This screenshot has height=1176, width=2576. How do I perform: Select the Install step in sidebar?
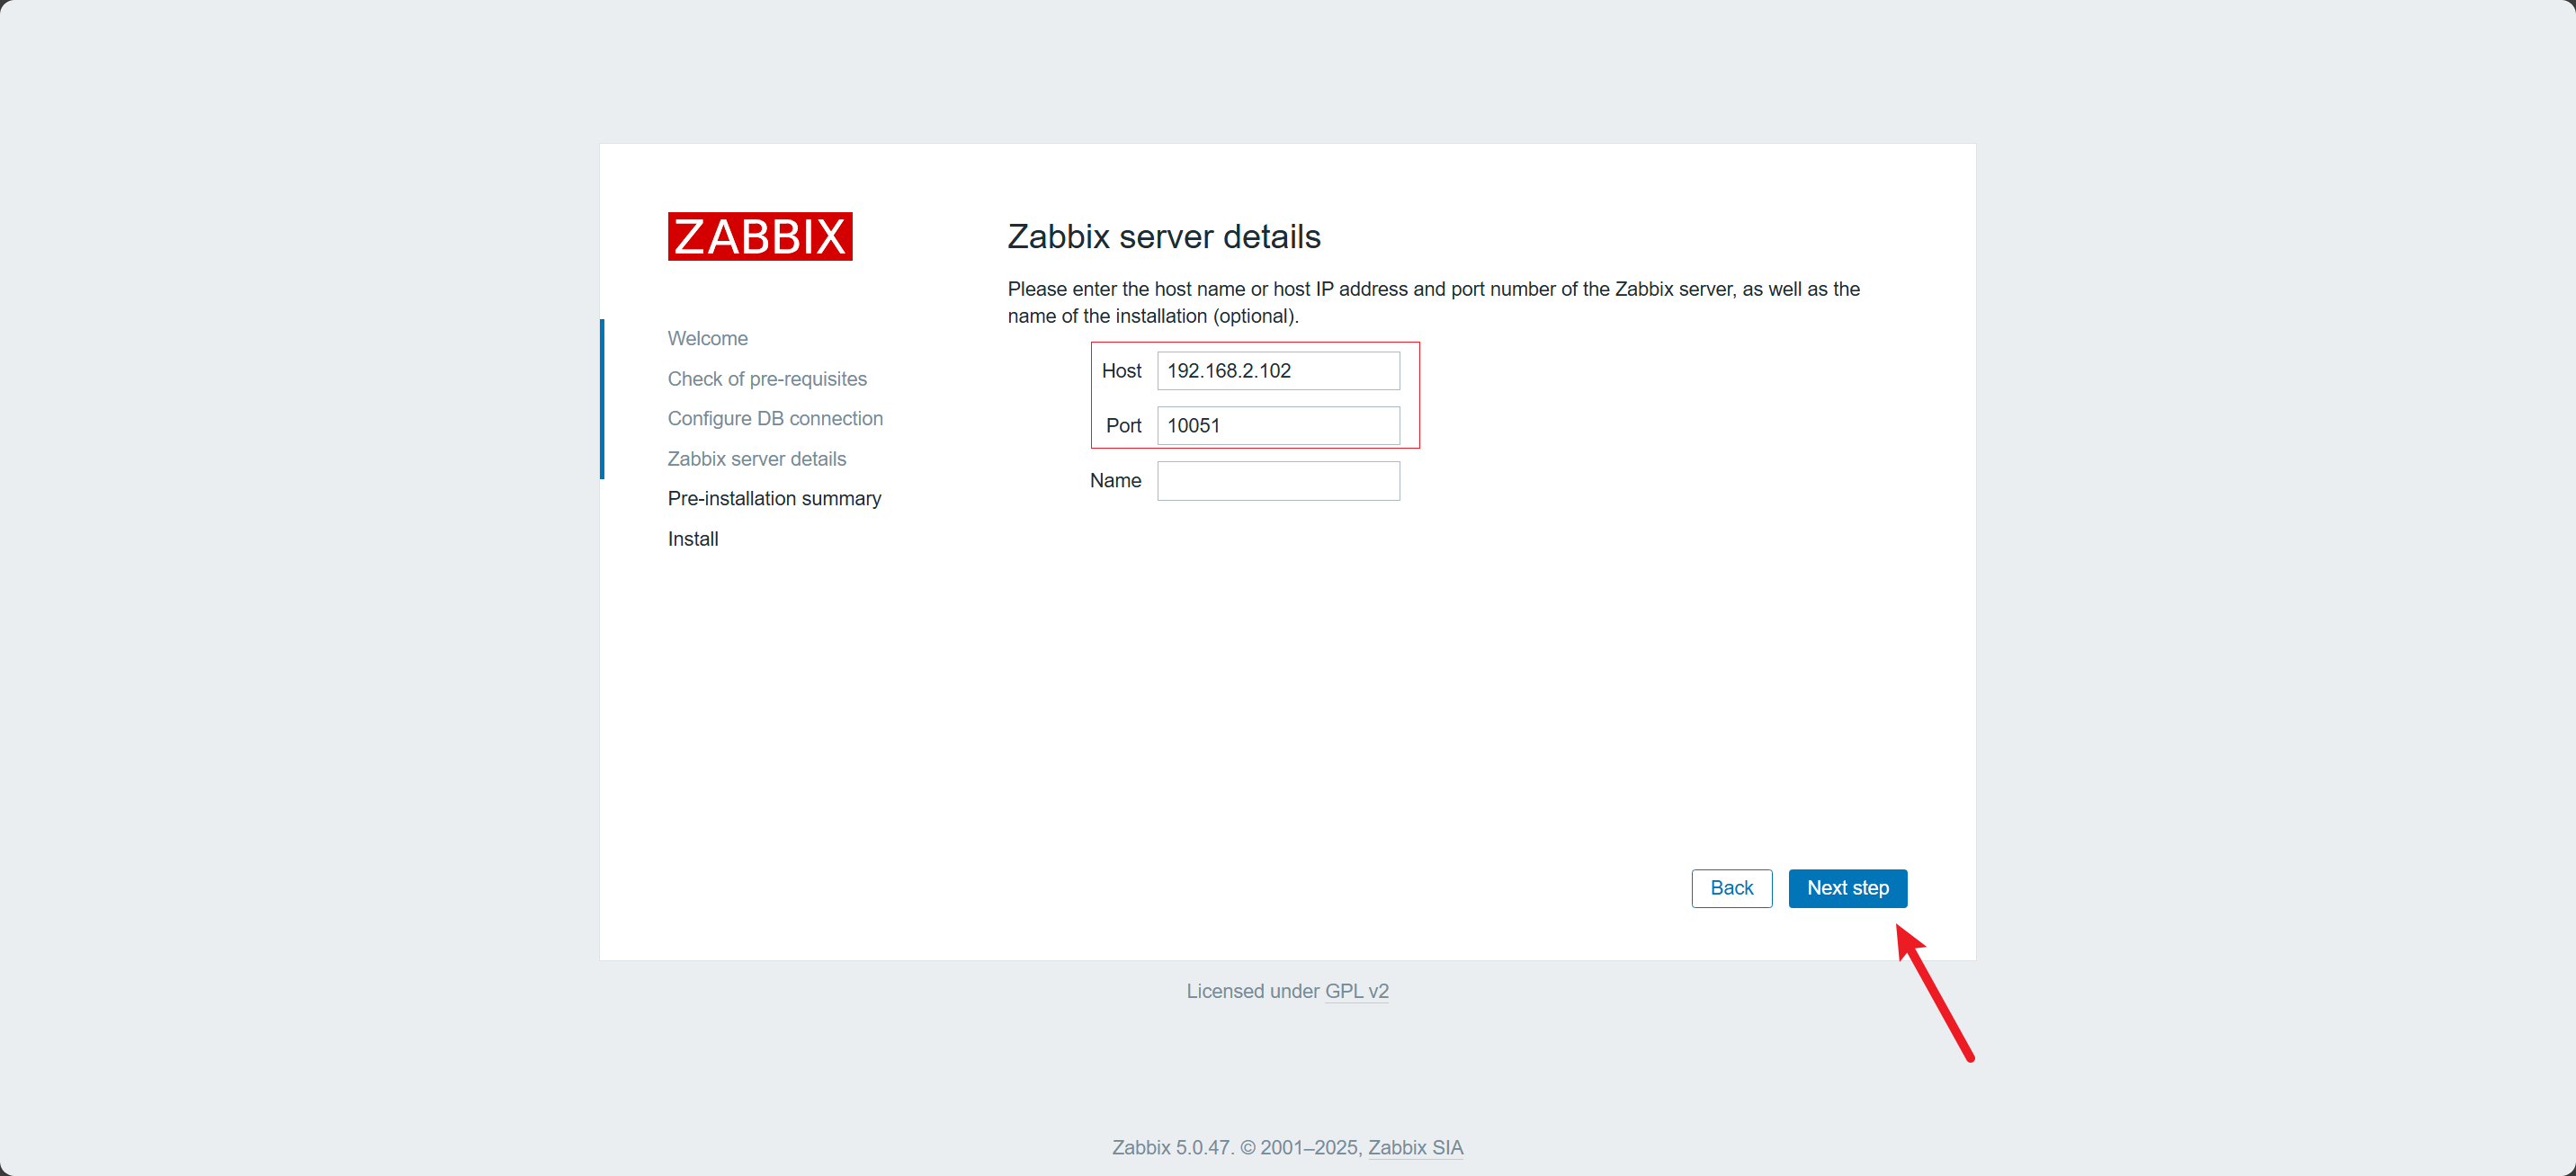pyautogui.click(x=692, y=539)
